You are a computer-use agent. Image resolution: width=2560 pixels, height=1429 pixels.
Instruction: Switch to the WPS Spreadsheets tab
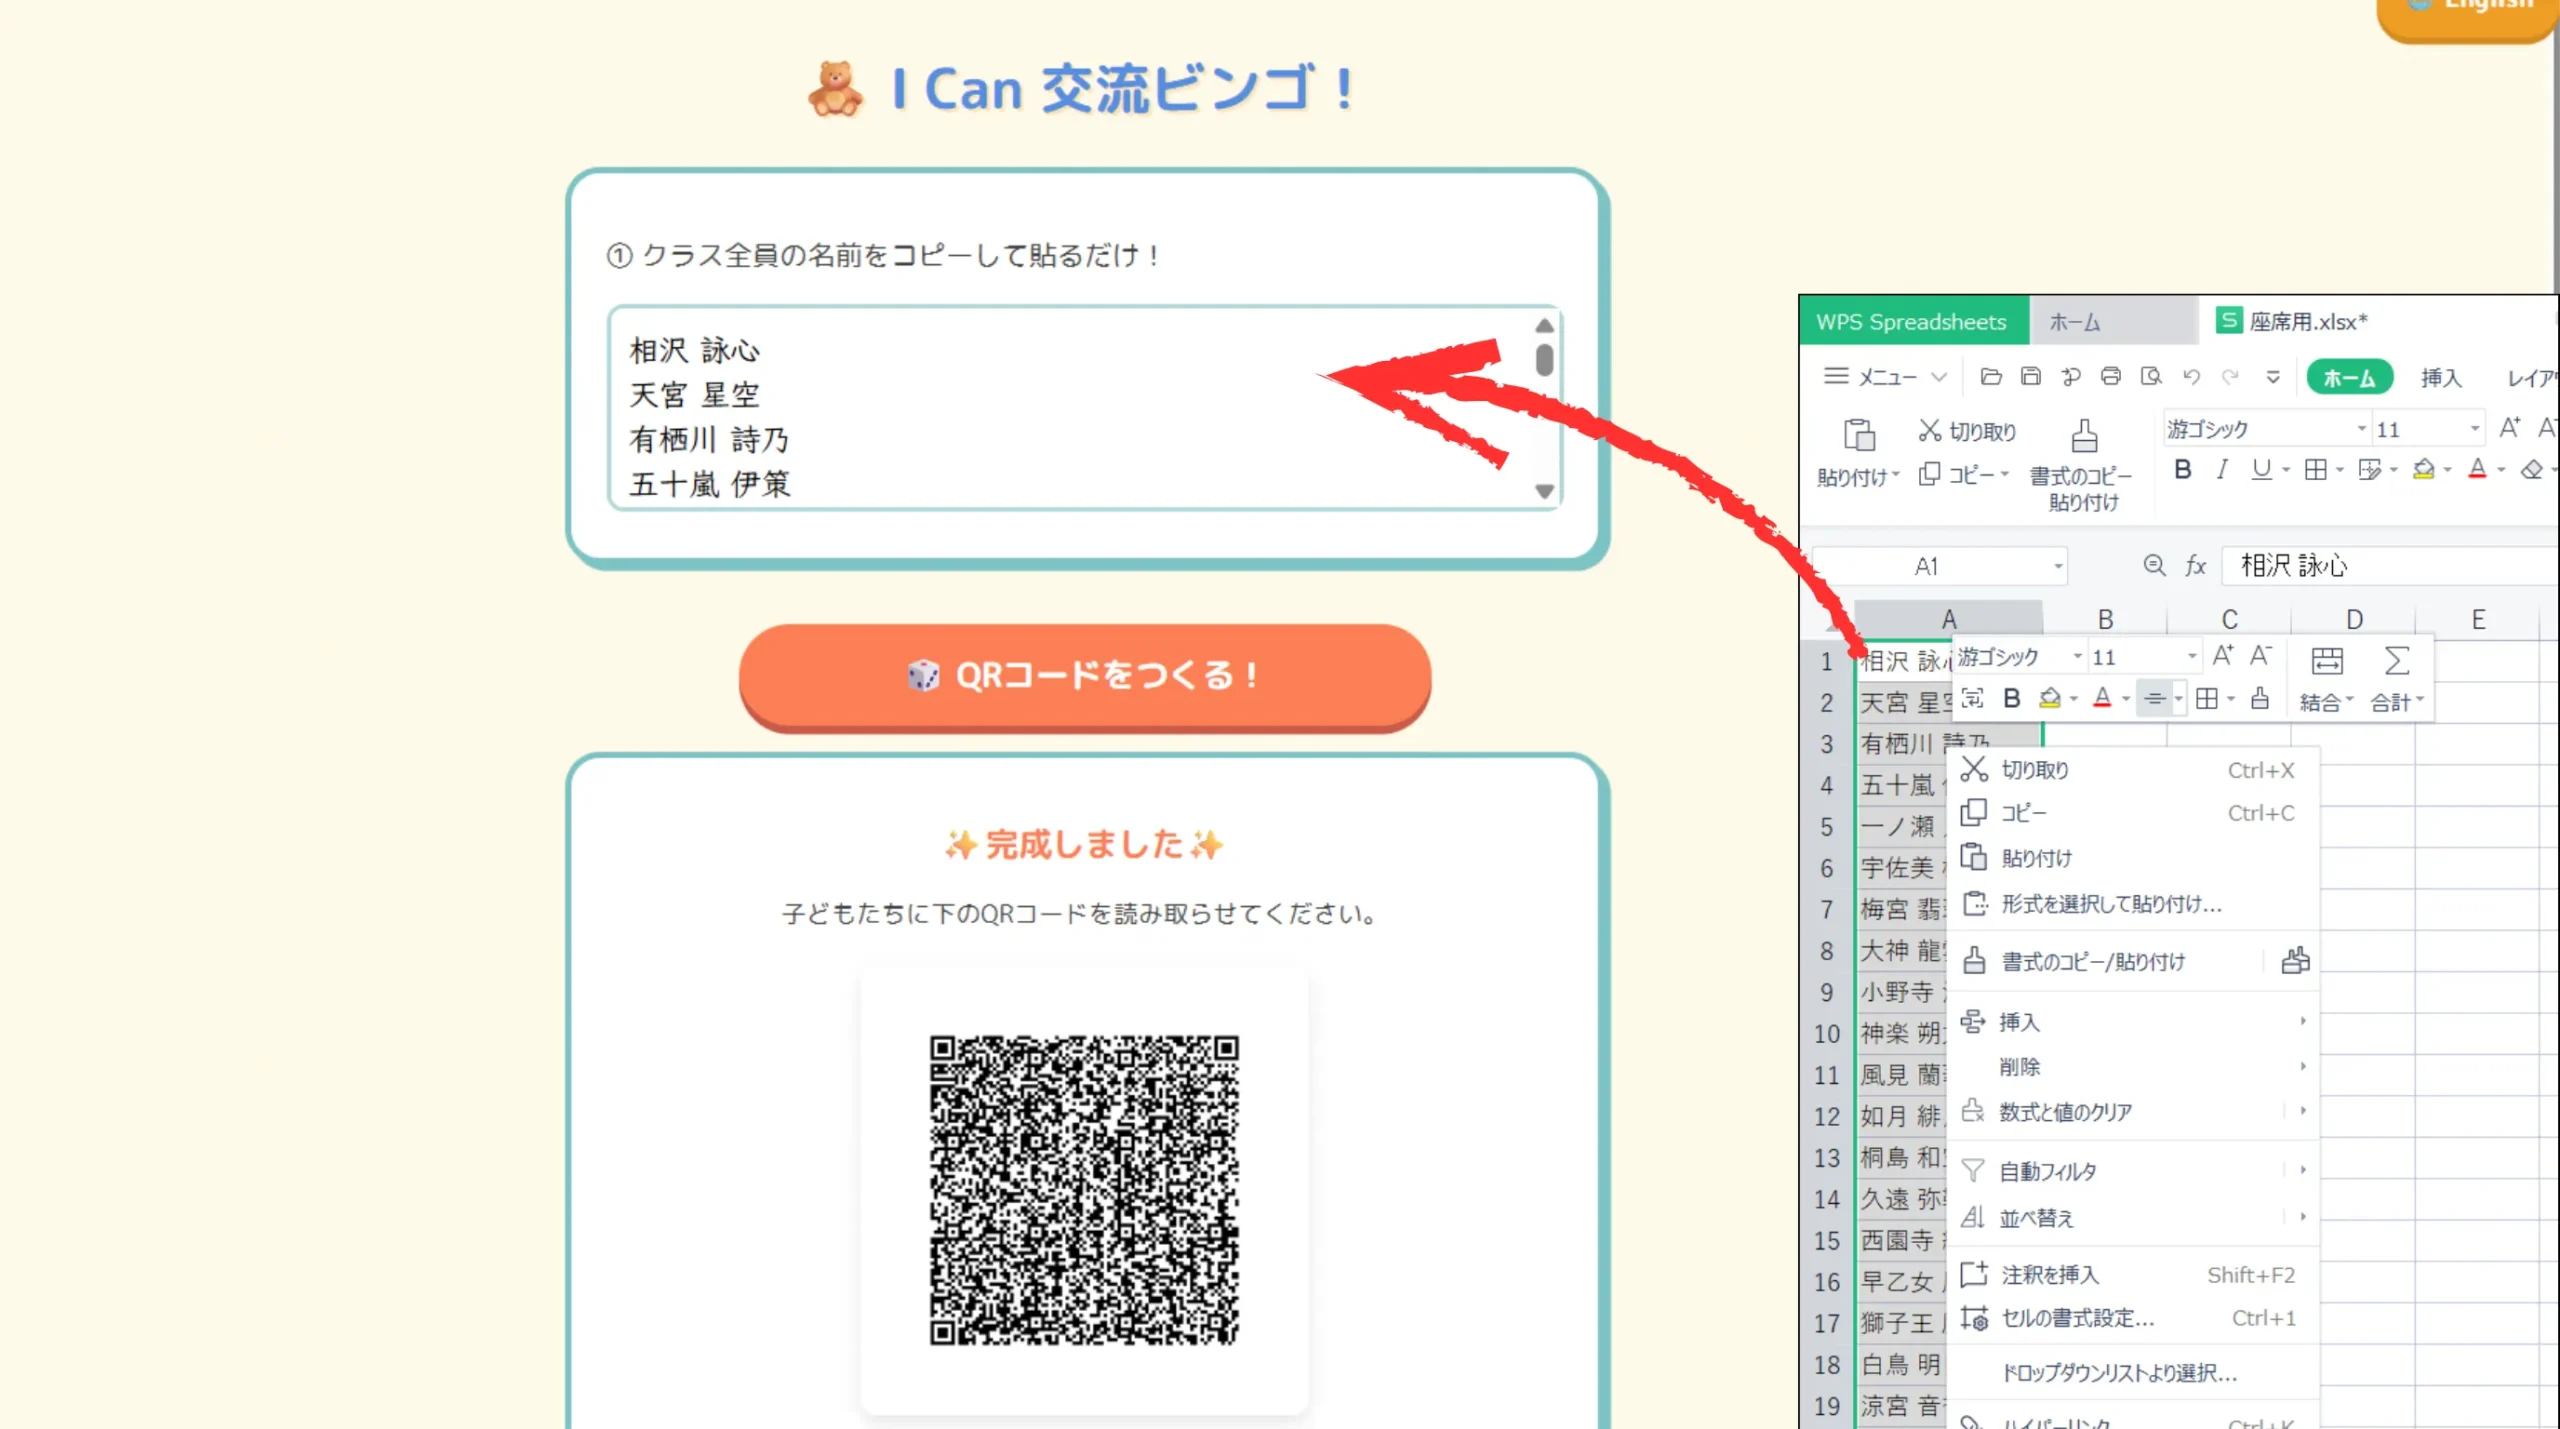1912,321
